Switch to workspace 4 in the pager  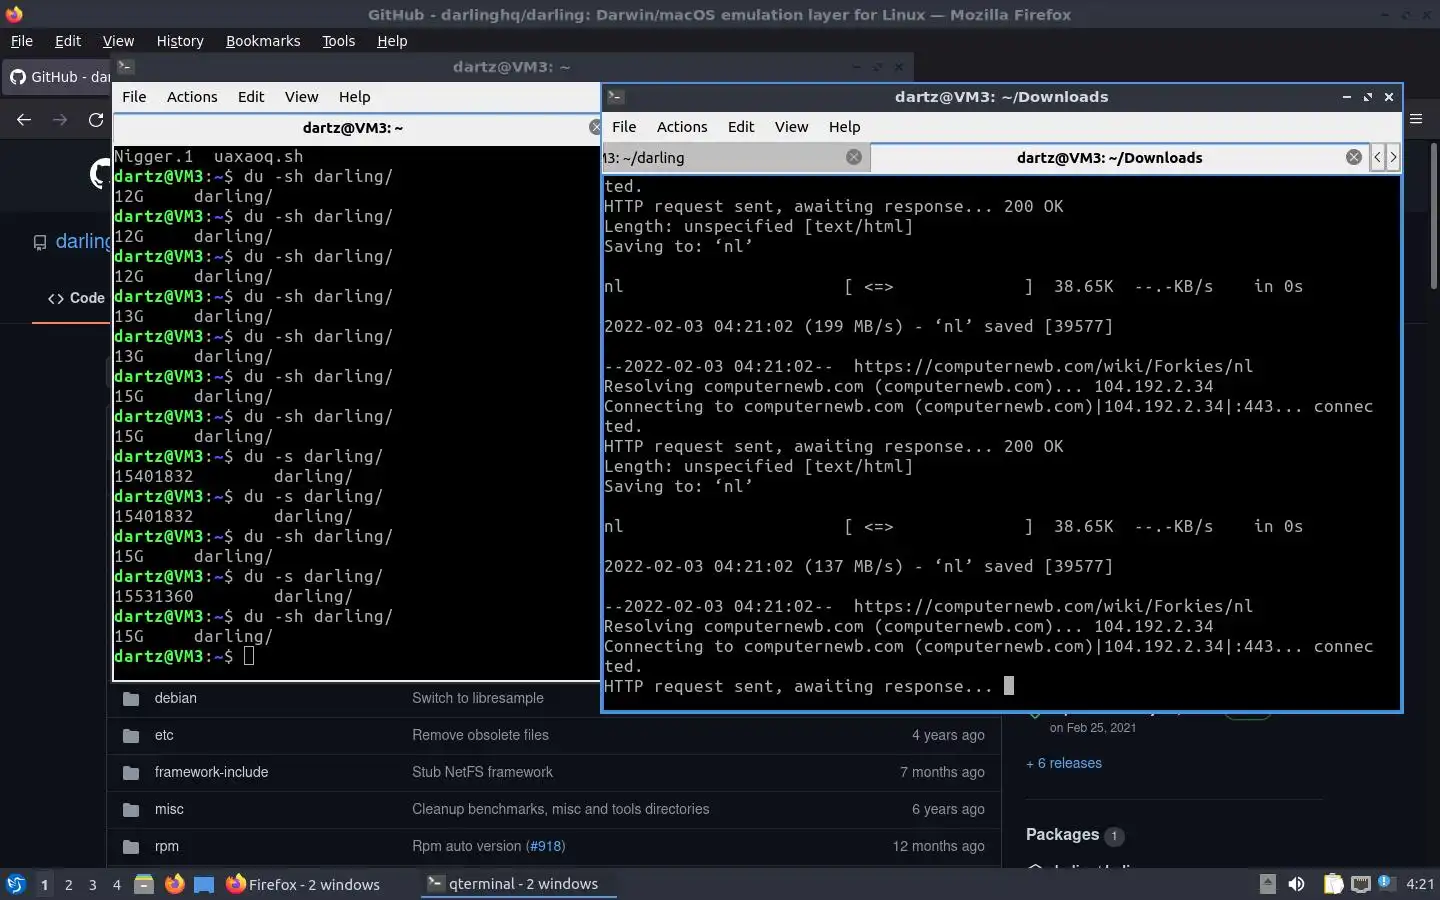click(x=116, y=884)
